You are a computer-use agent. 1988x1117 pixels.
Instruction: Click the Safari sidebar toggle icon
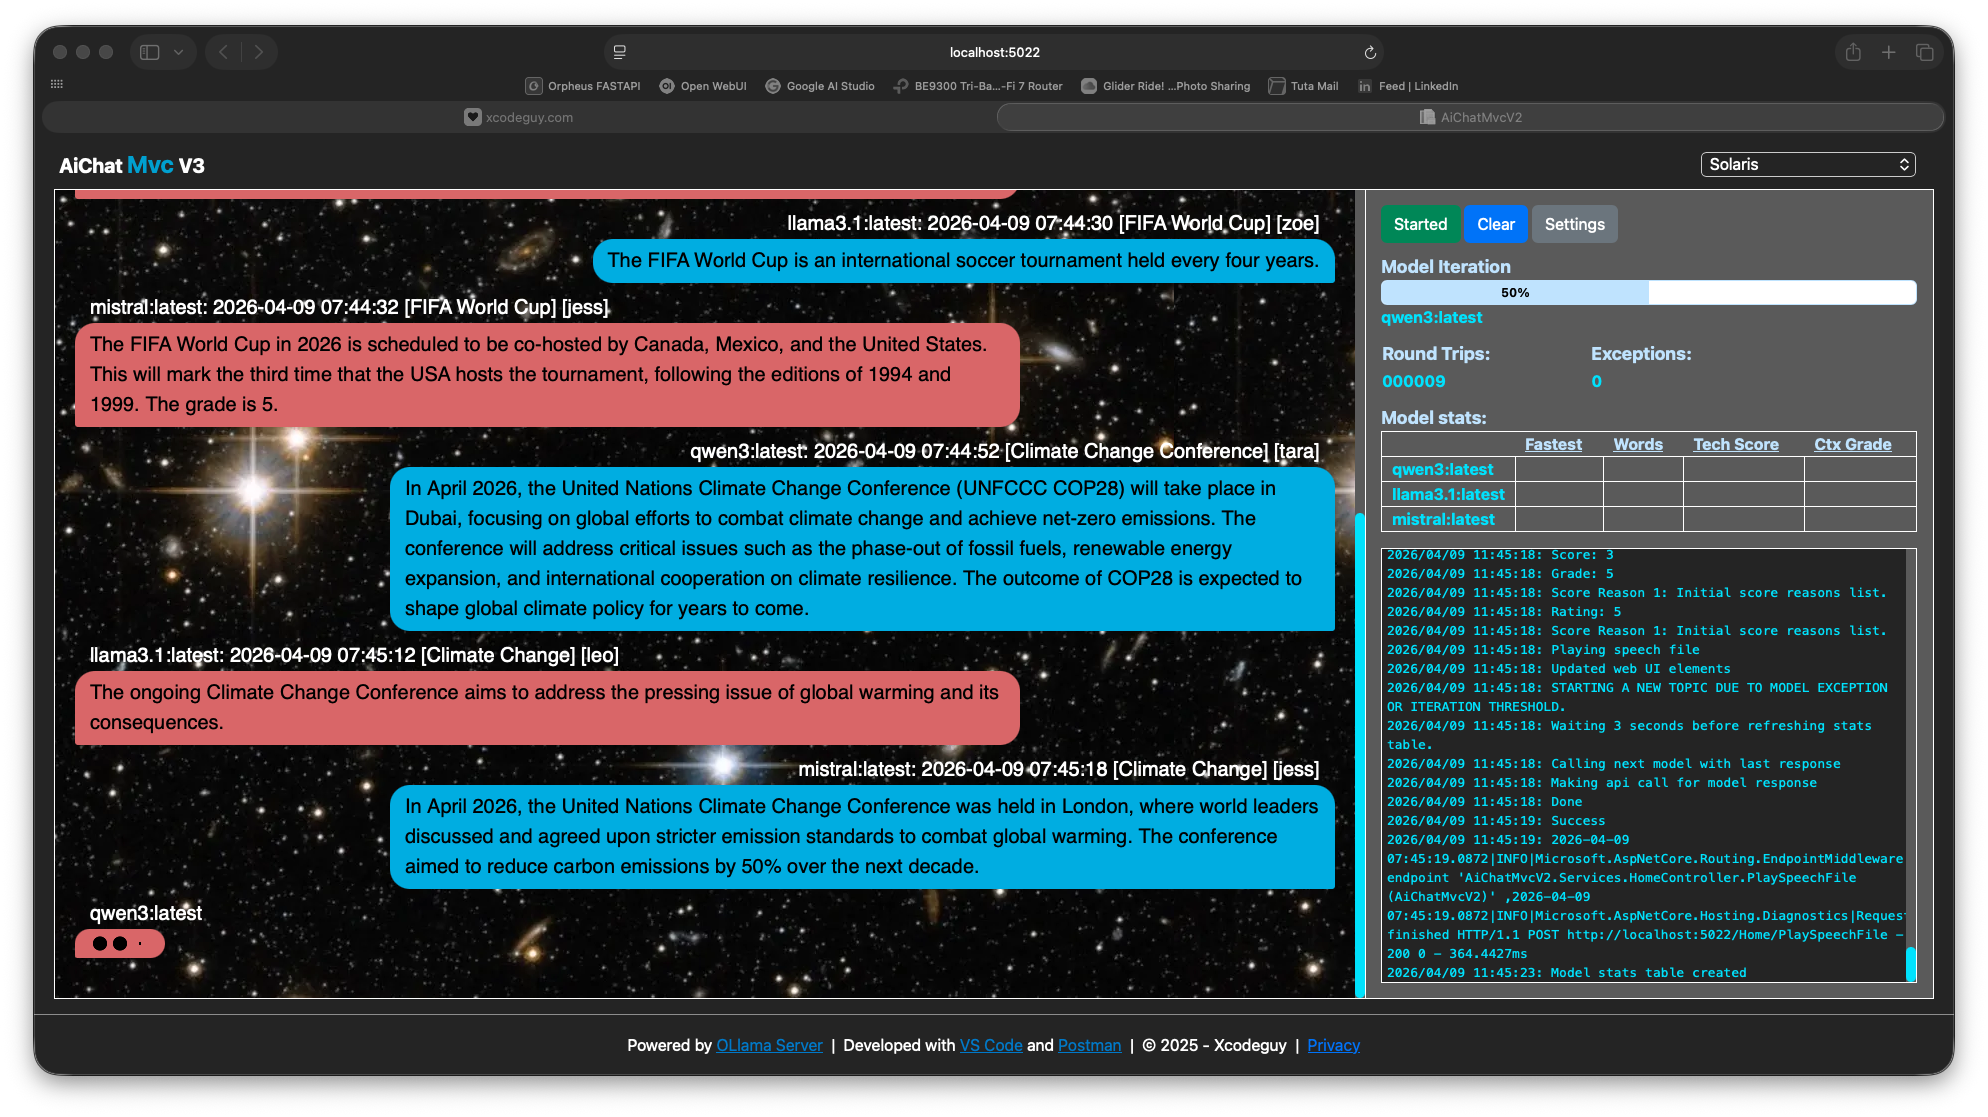coord(150,52)
